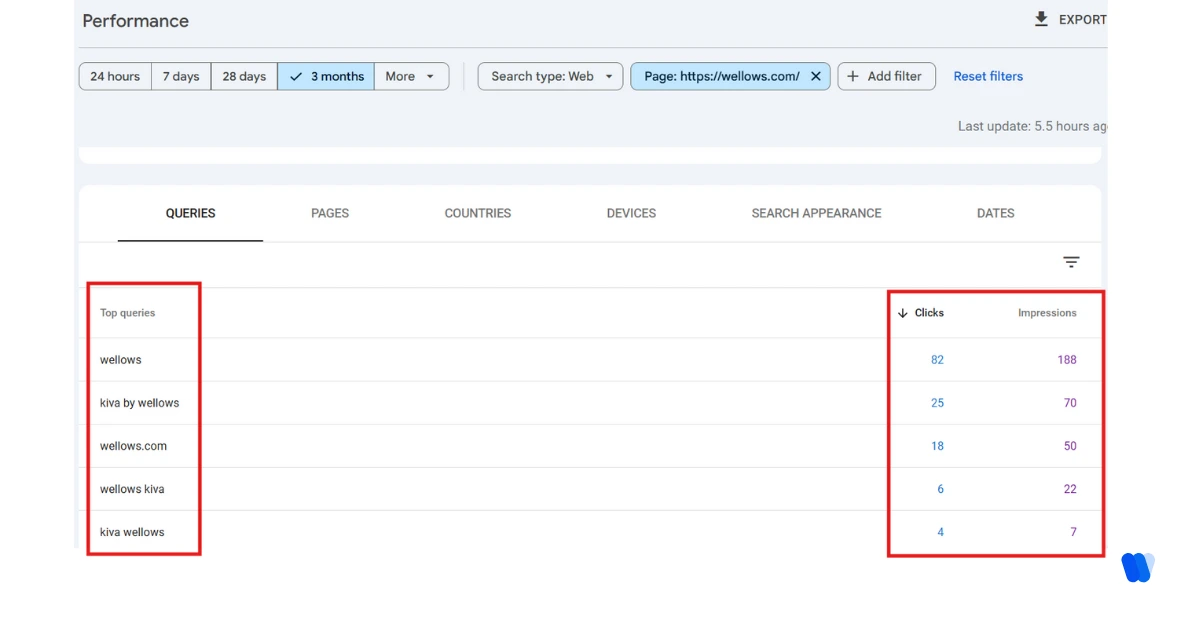Open the Devices tab

tap(631, 213)
